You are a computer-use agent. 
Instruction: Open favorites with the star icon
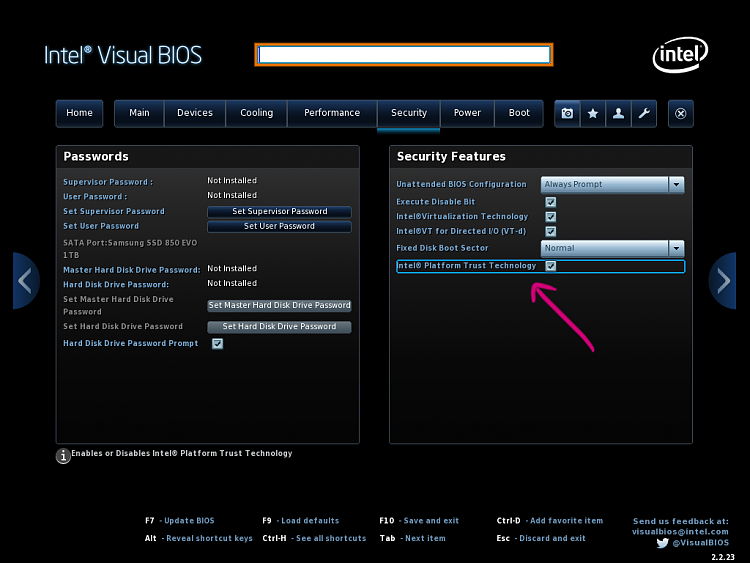pos(593,113)
